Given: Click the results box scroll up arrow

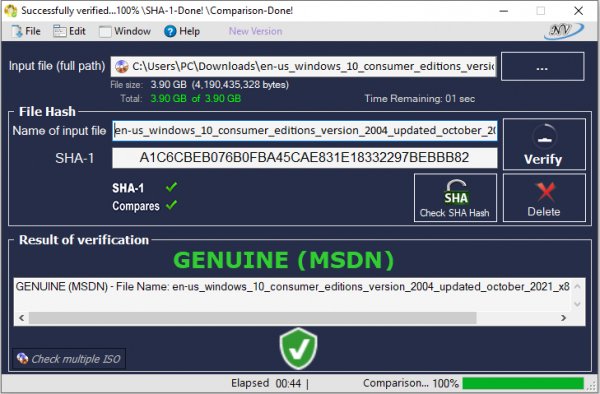Looking at the screenshot, I should click(x=577, y=287).
